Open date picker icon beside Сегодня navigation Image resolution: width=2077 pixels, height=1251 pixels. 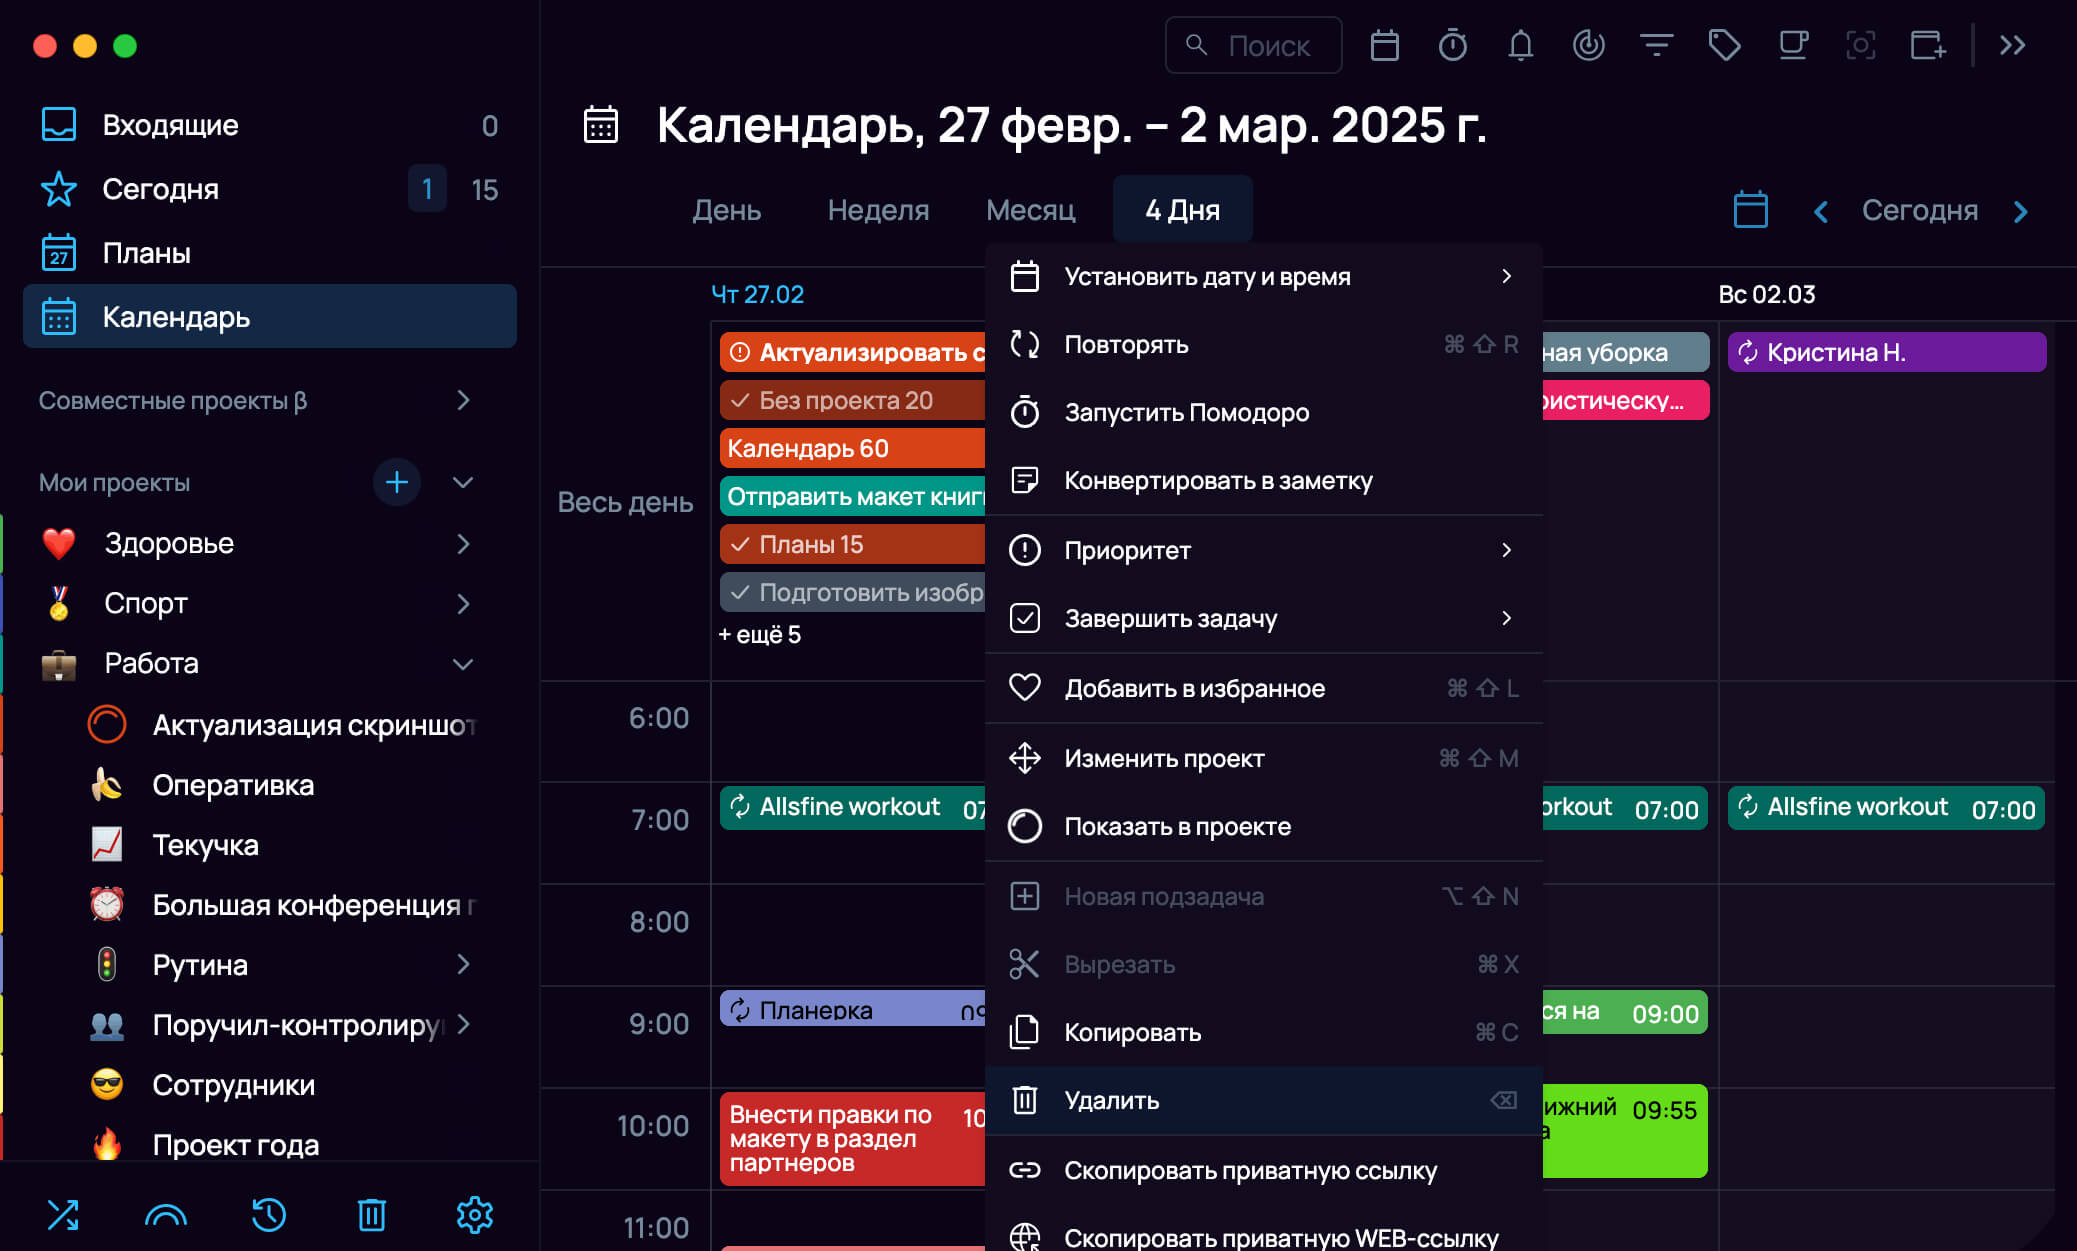click(1750, 210)
